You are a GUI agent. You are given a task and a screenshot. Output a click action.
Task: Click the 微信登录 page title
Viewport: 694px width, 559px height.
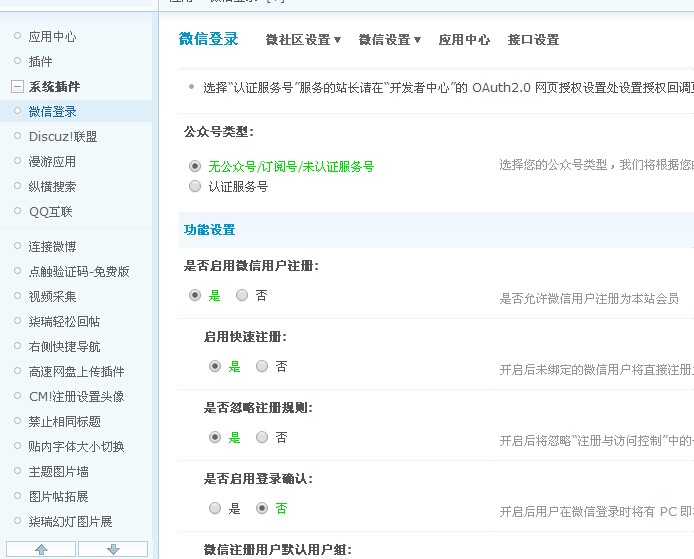click(208, 39)
